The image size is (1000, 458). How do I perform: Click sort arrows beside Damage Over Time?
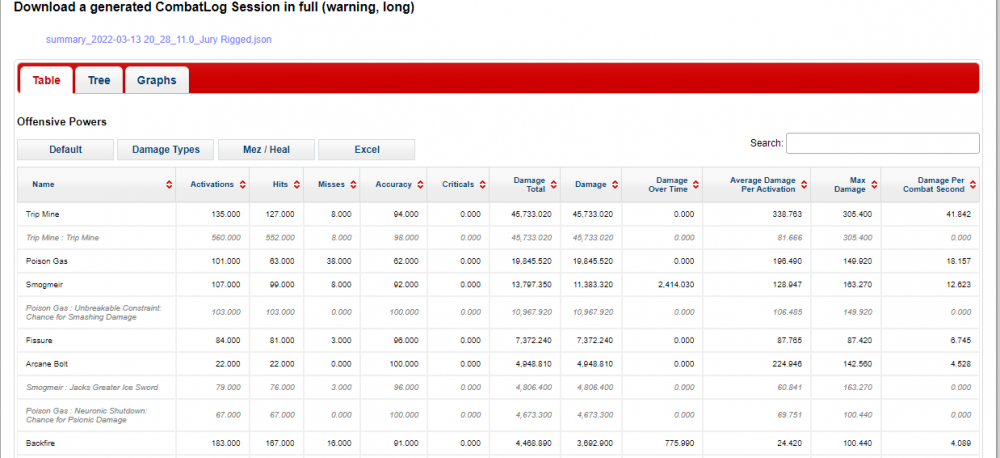pyautogui.click(x=694, y=185)
